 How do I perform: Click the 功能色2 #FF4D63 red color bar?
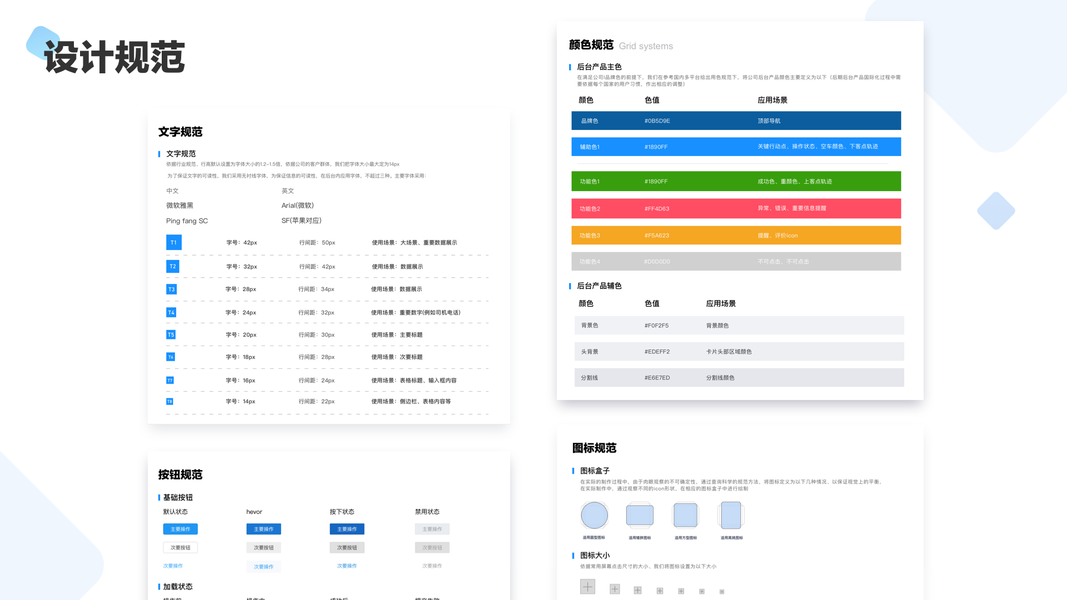click(736, 208)
